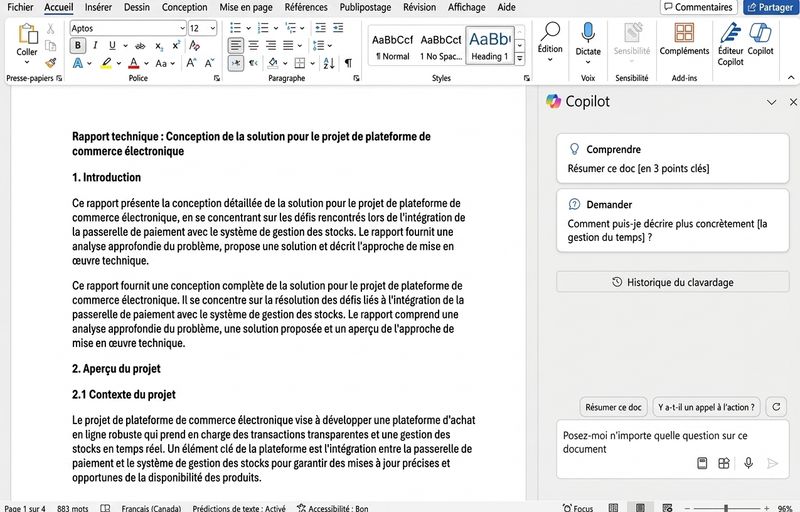Toggle left alignment button
This screenshot has width=800, height=512.
click(x=235, y=45)
